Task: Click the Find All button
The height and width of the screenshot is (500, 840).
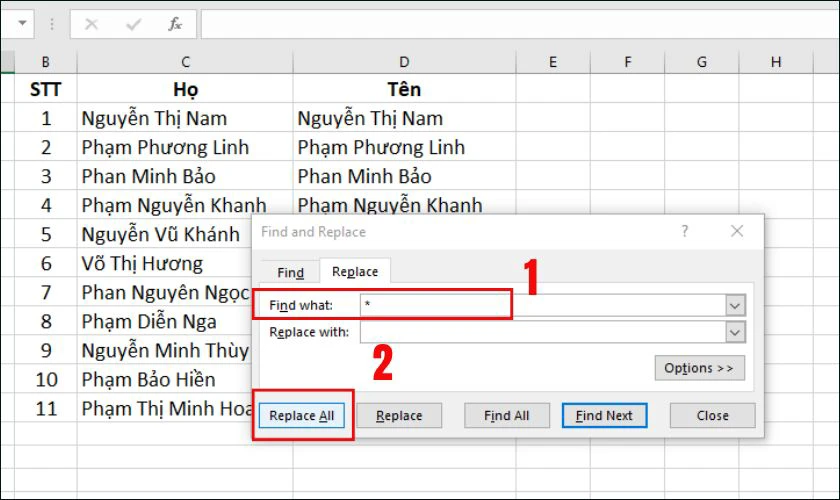Action: 507,416
